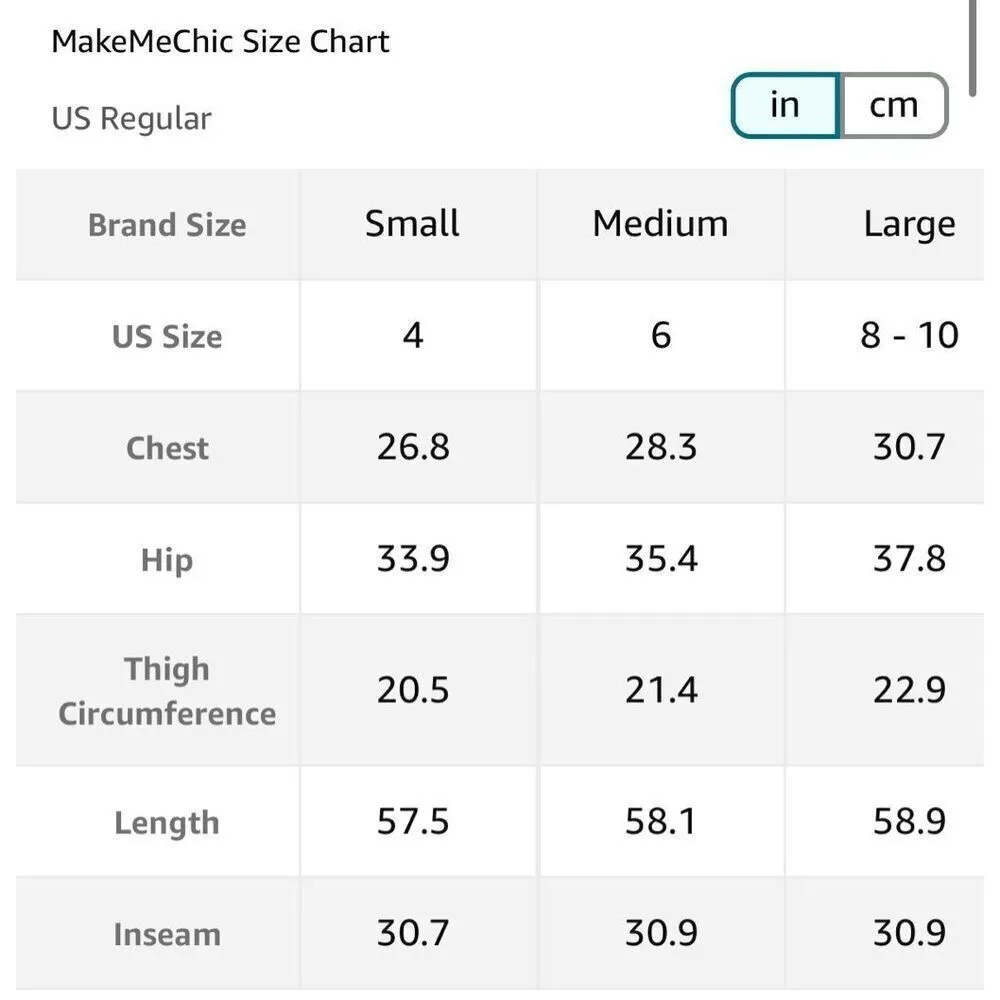This screenshot has width=1000, height=1000.
Task: Select the Medium column header
Action: 660,224
